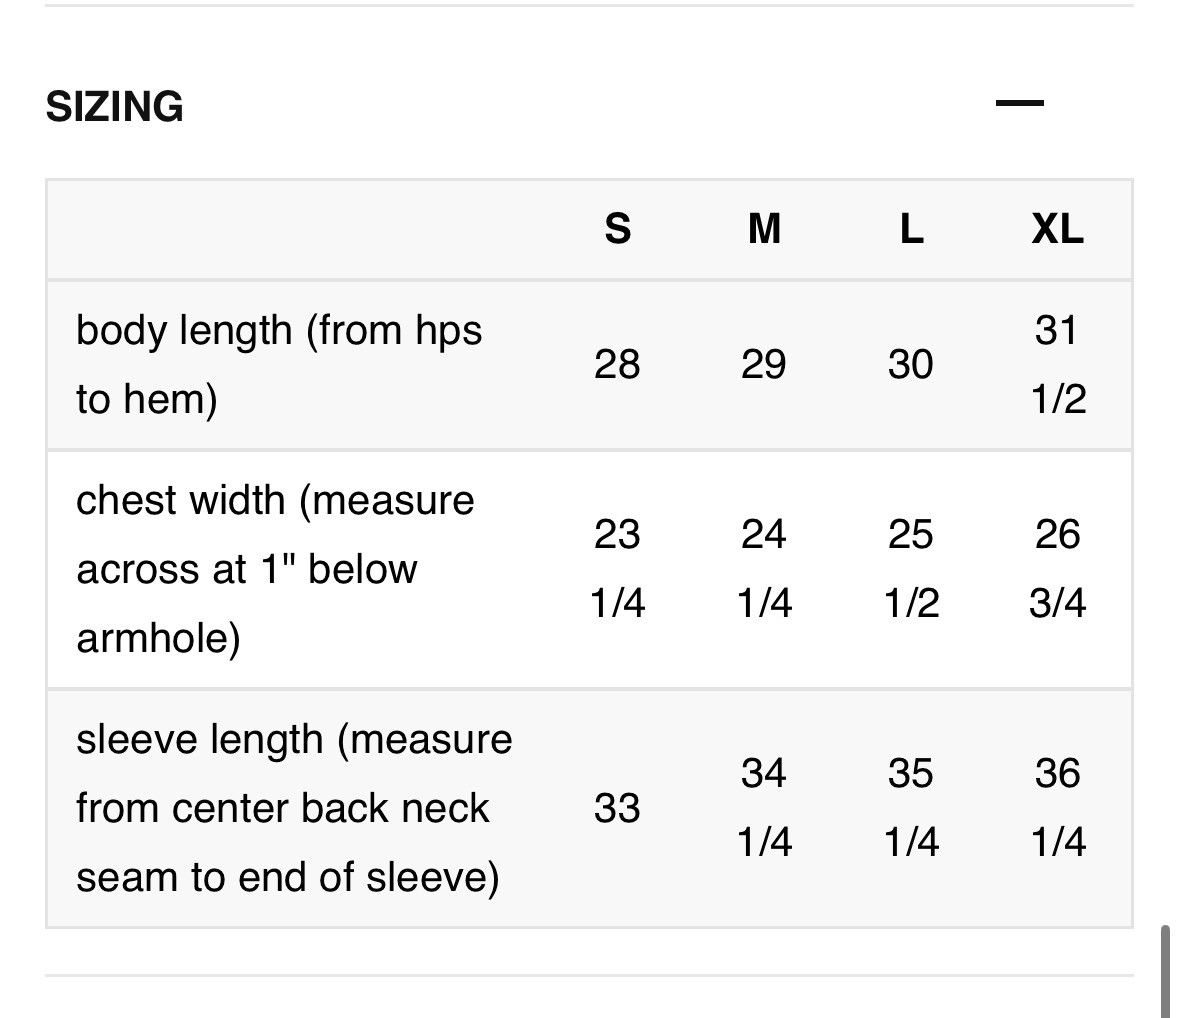Select the M size column header
Viewport: 1179px width, 1018px height.
[764, 229]
